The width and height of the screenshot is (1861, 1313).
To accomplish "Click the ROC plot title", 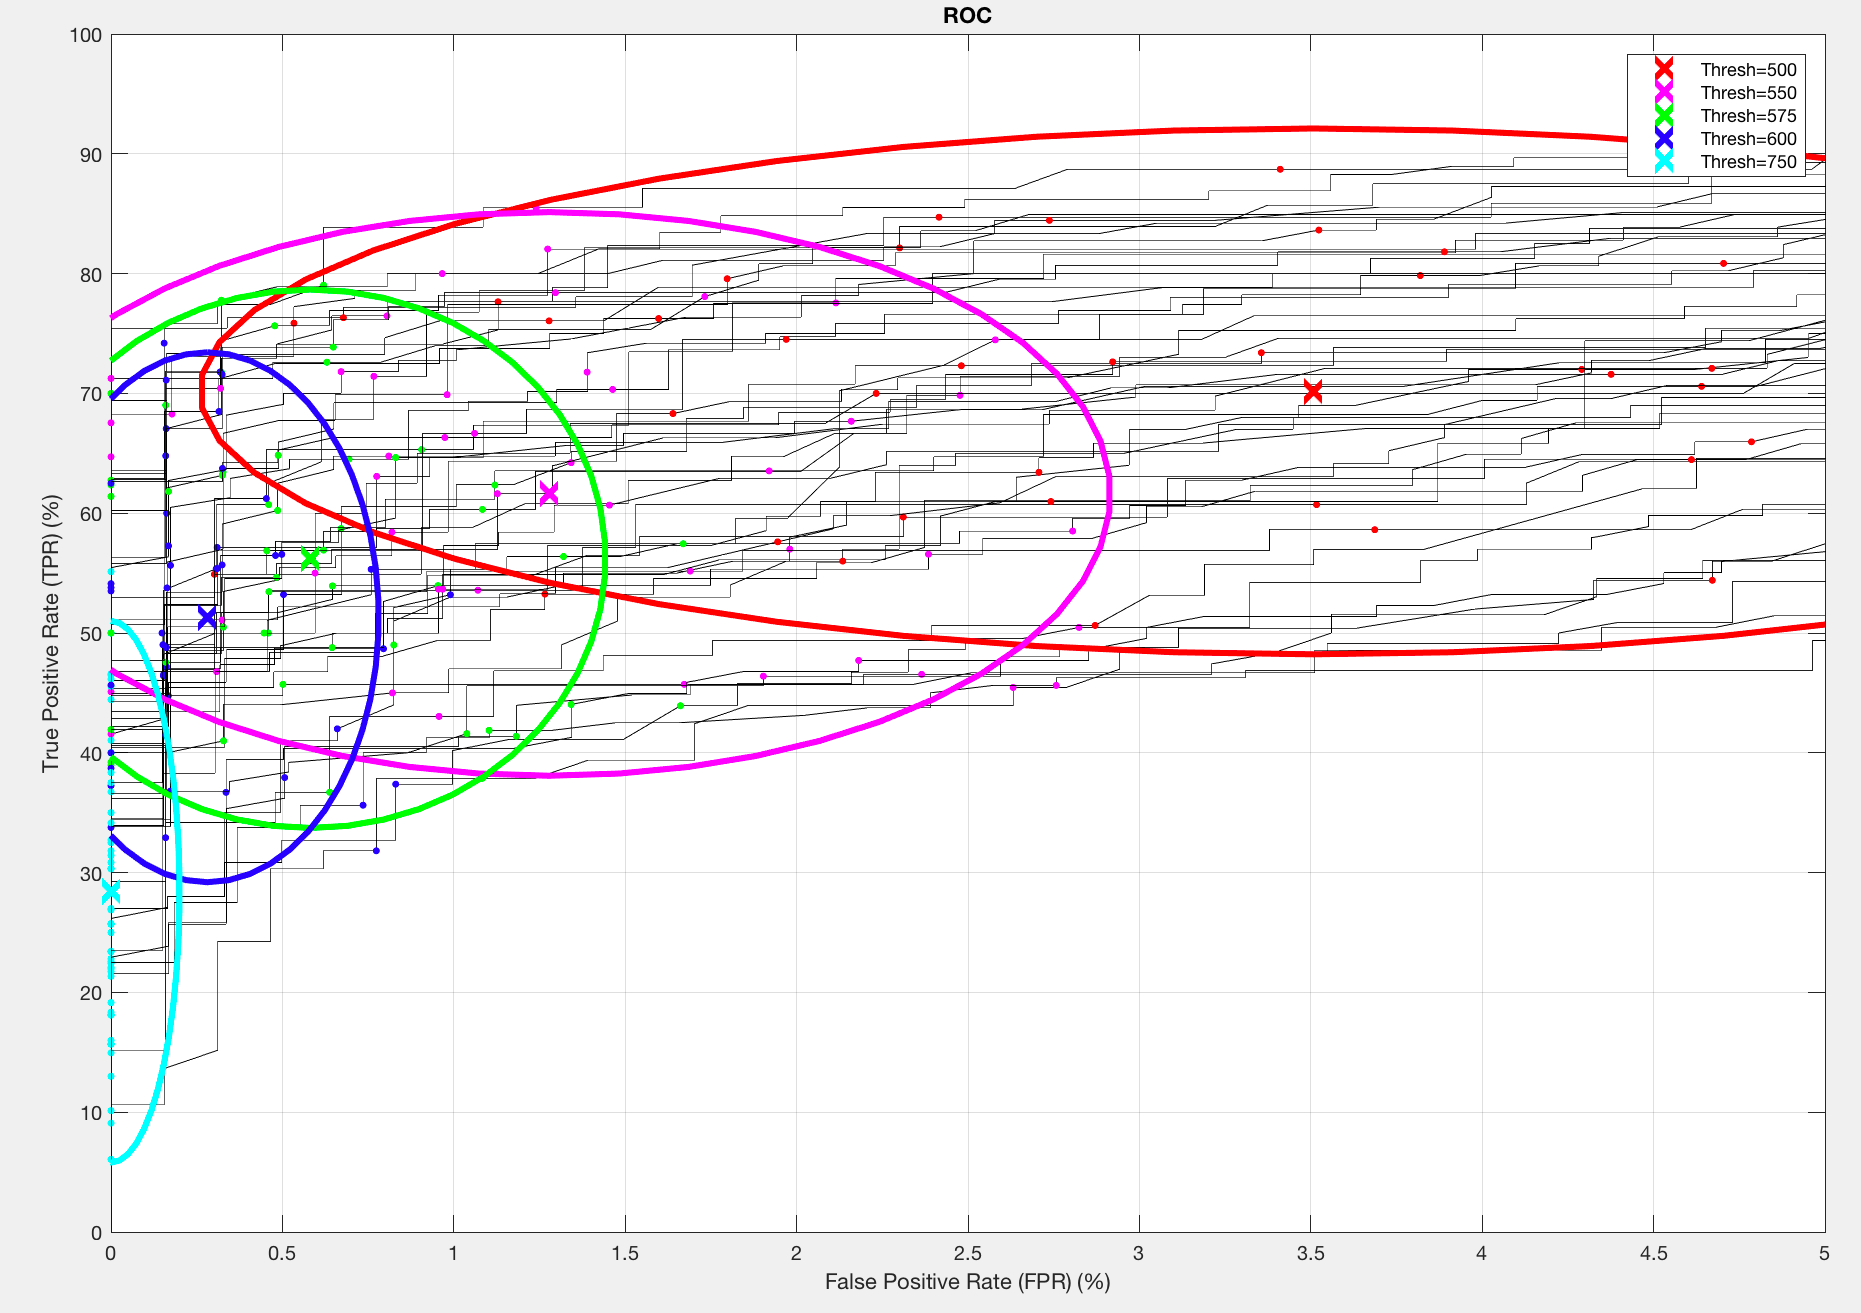I will click(x=967, y=16).
